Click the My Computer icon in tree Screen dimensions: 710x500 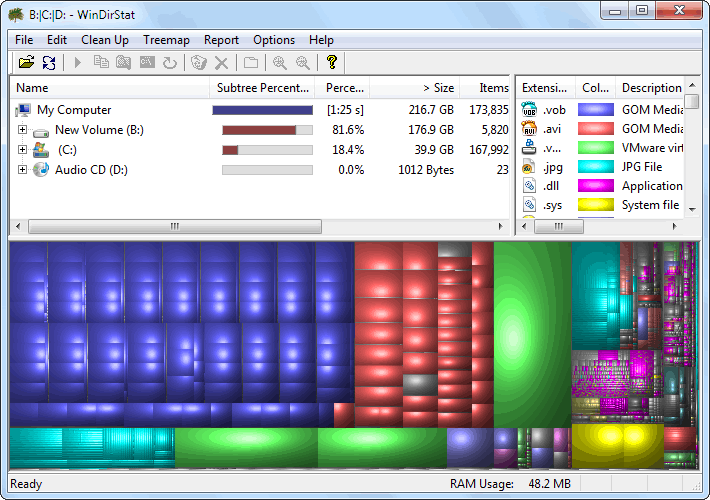(23, 110)
